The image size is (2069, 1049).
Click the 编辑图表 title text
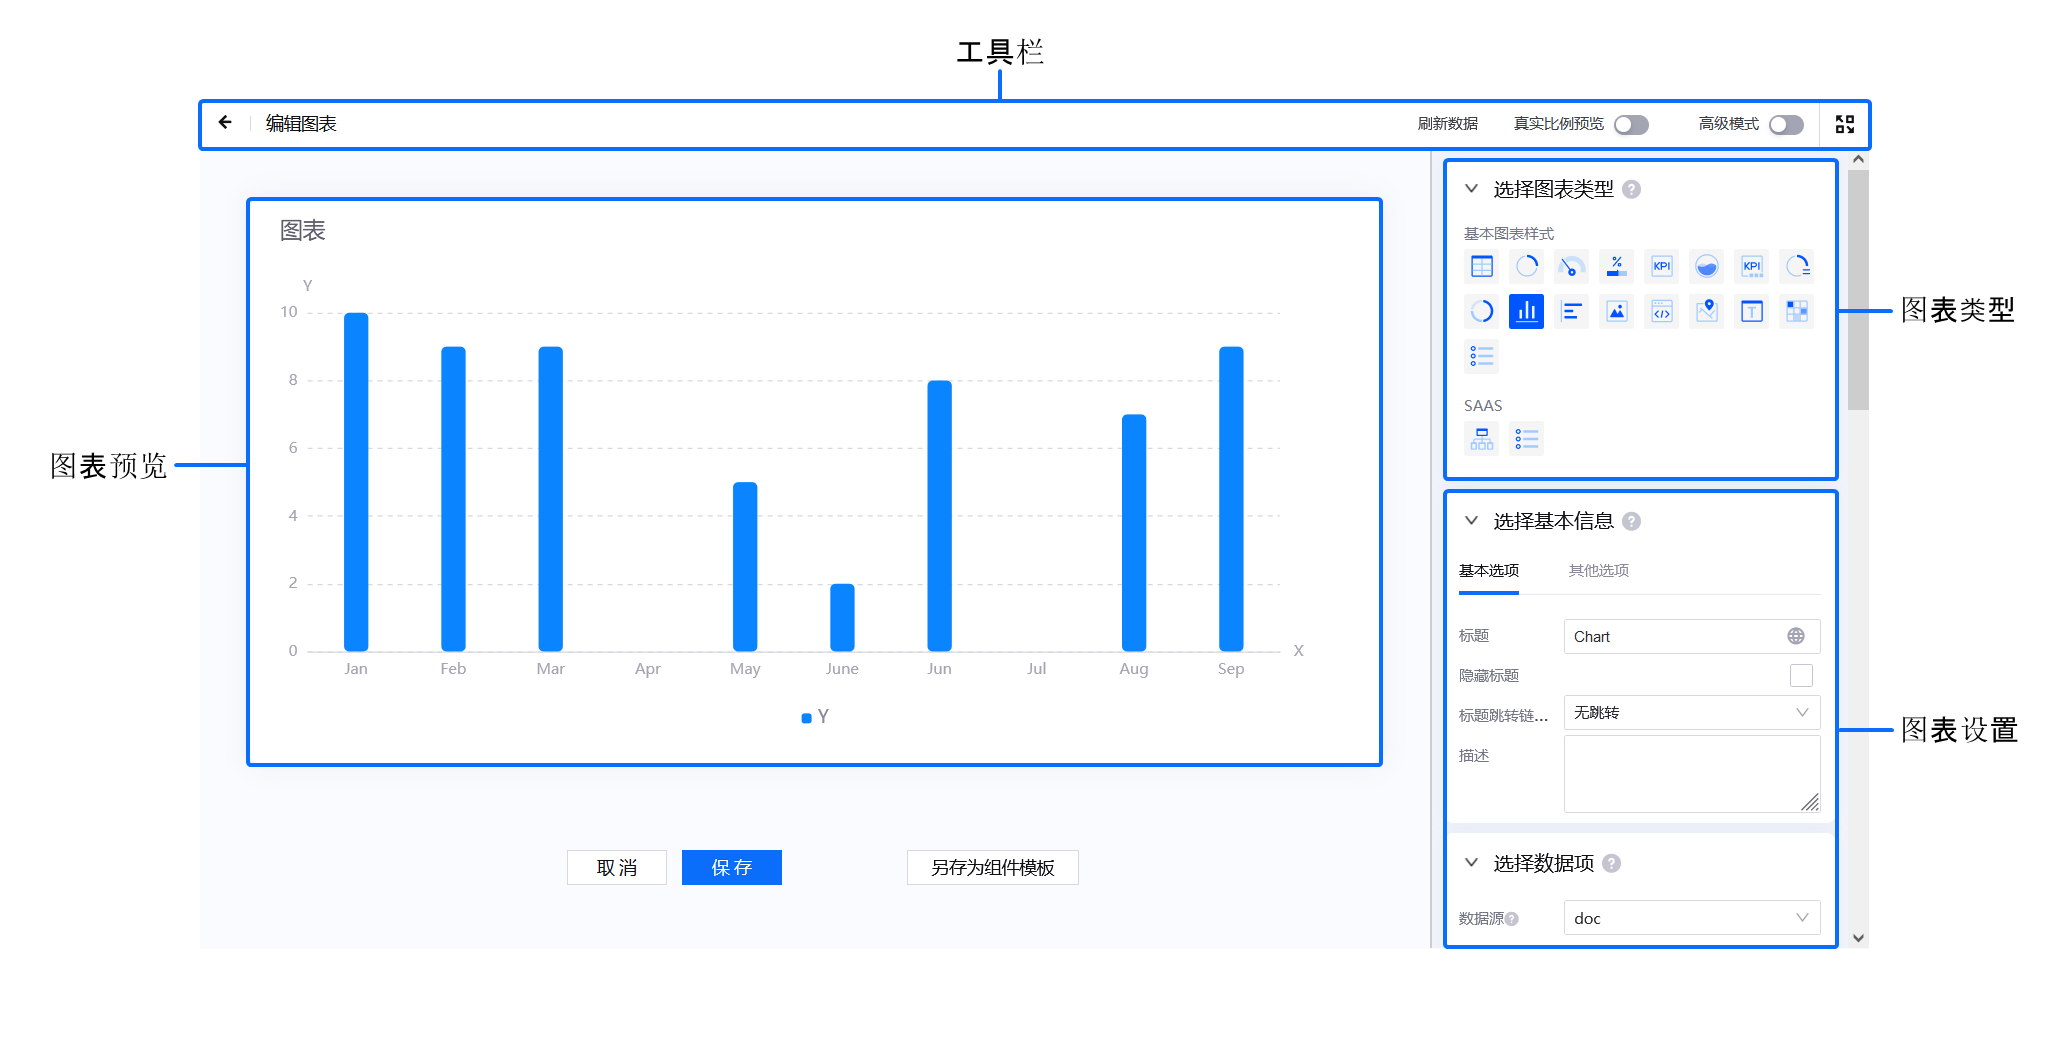pos(301,124)
